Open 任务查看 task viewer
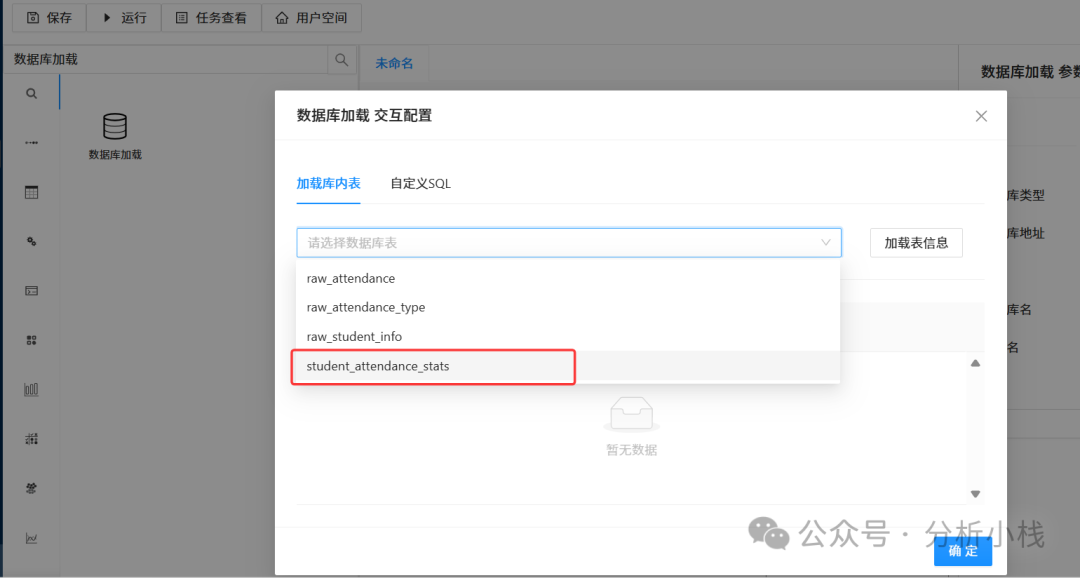The width and height of the screenshot is (1080, 578). tap(211, 18)
